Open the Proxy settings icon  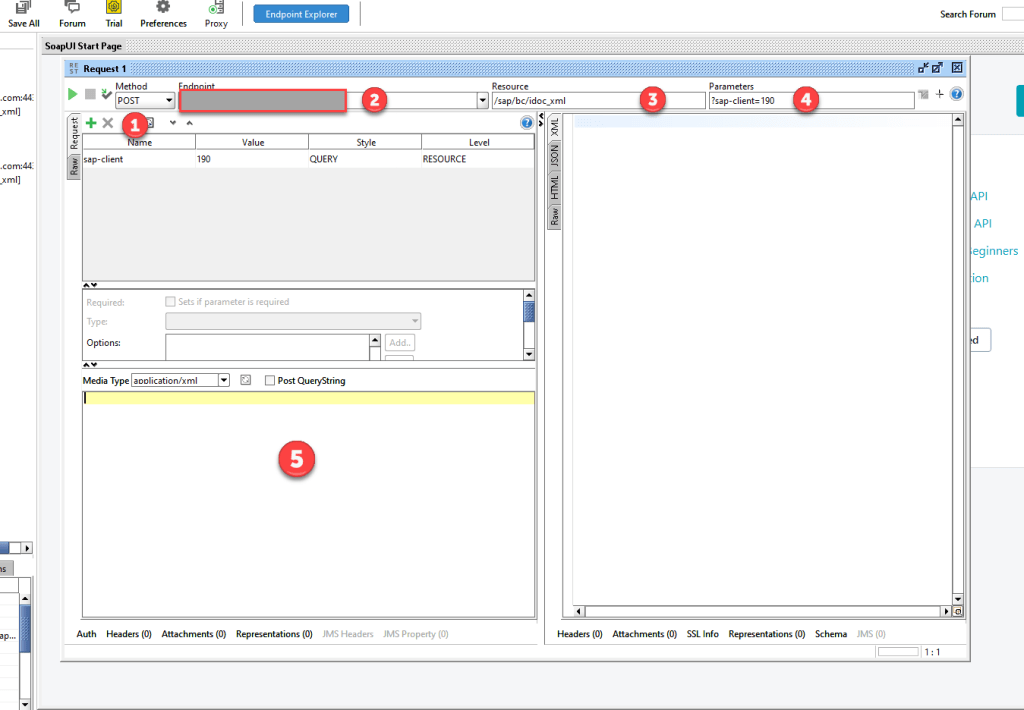(x=214, y=14)
